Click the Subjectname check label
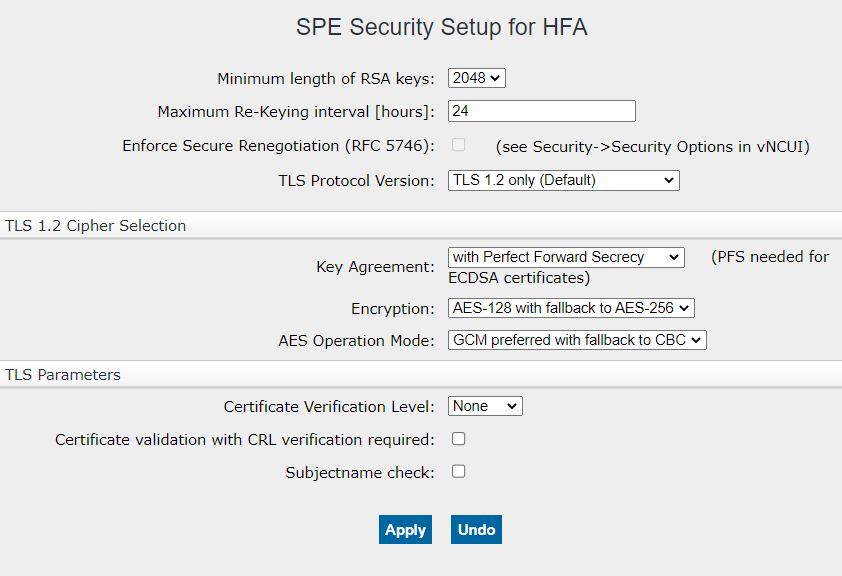The width and height of the screenshot is (842, 576). pos(360,473)
